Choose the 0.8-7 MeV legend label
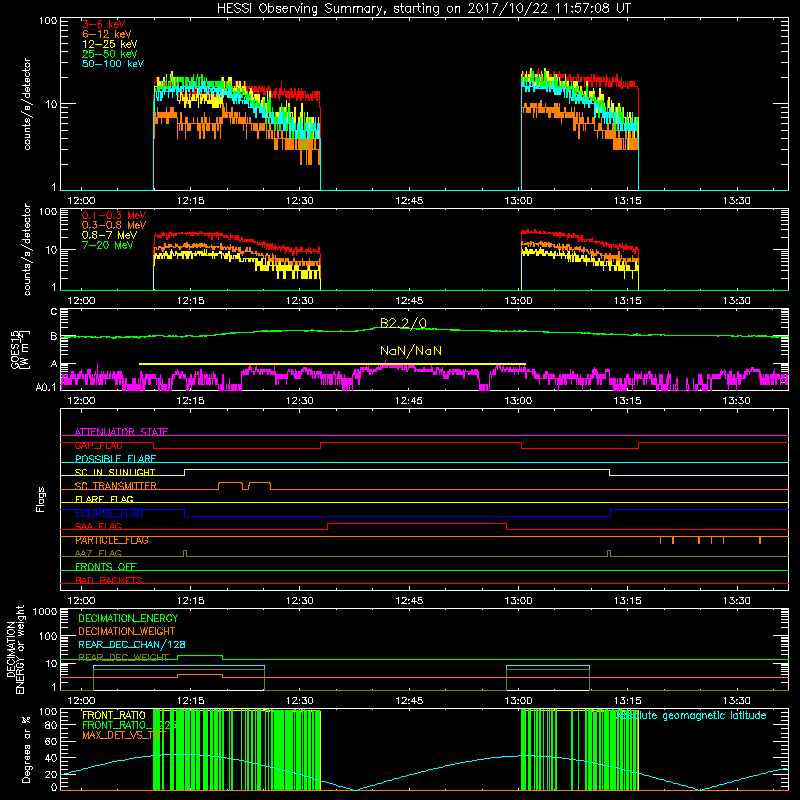 point(109,235)
